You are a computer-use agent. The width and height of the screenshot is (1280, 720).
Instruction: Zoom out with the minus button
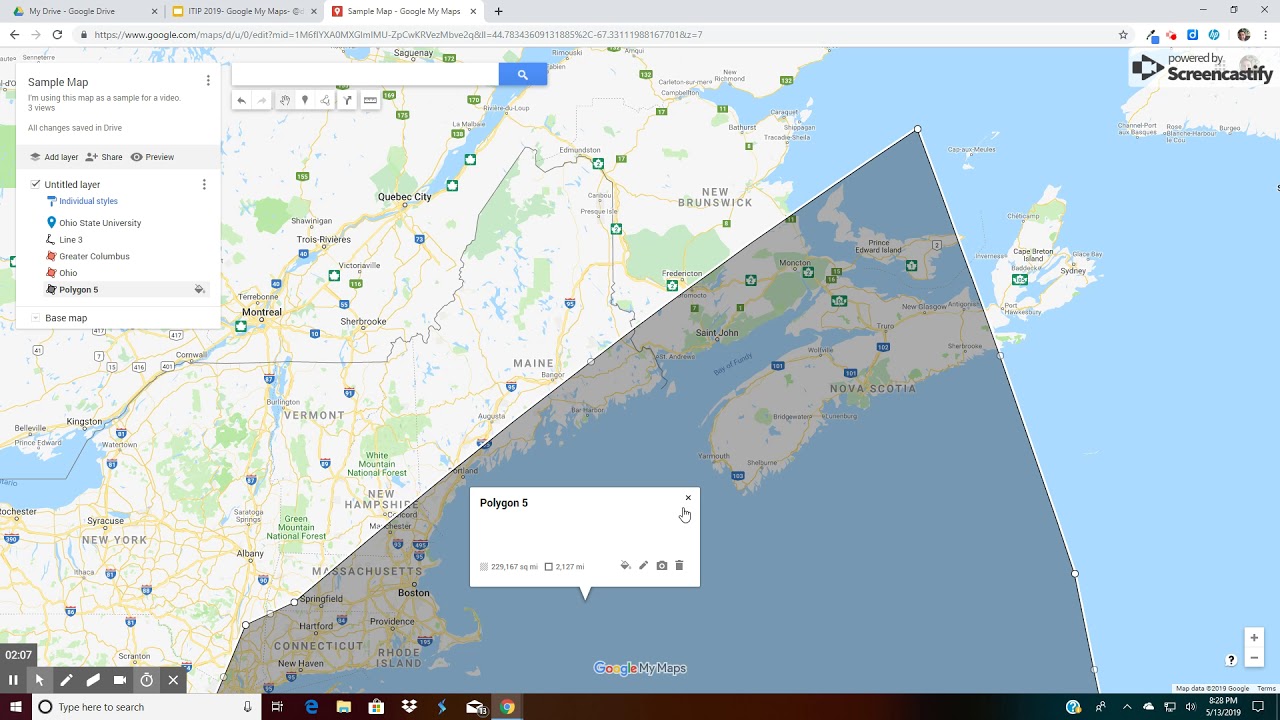pyautogui.click(x=1254, y=658)
